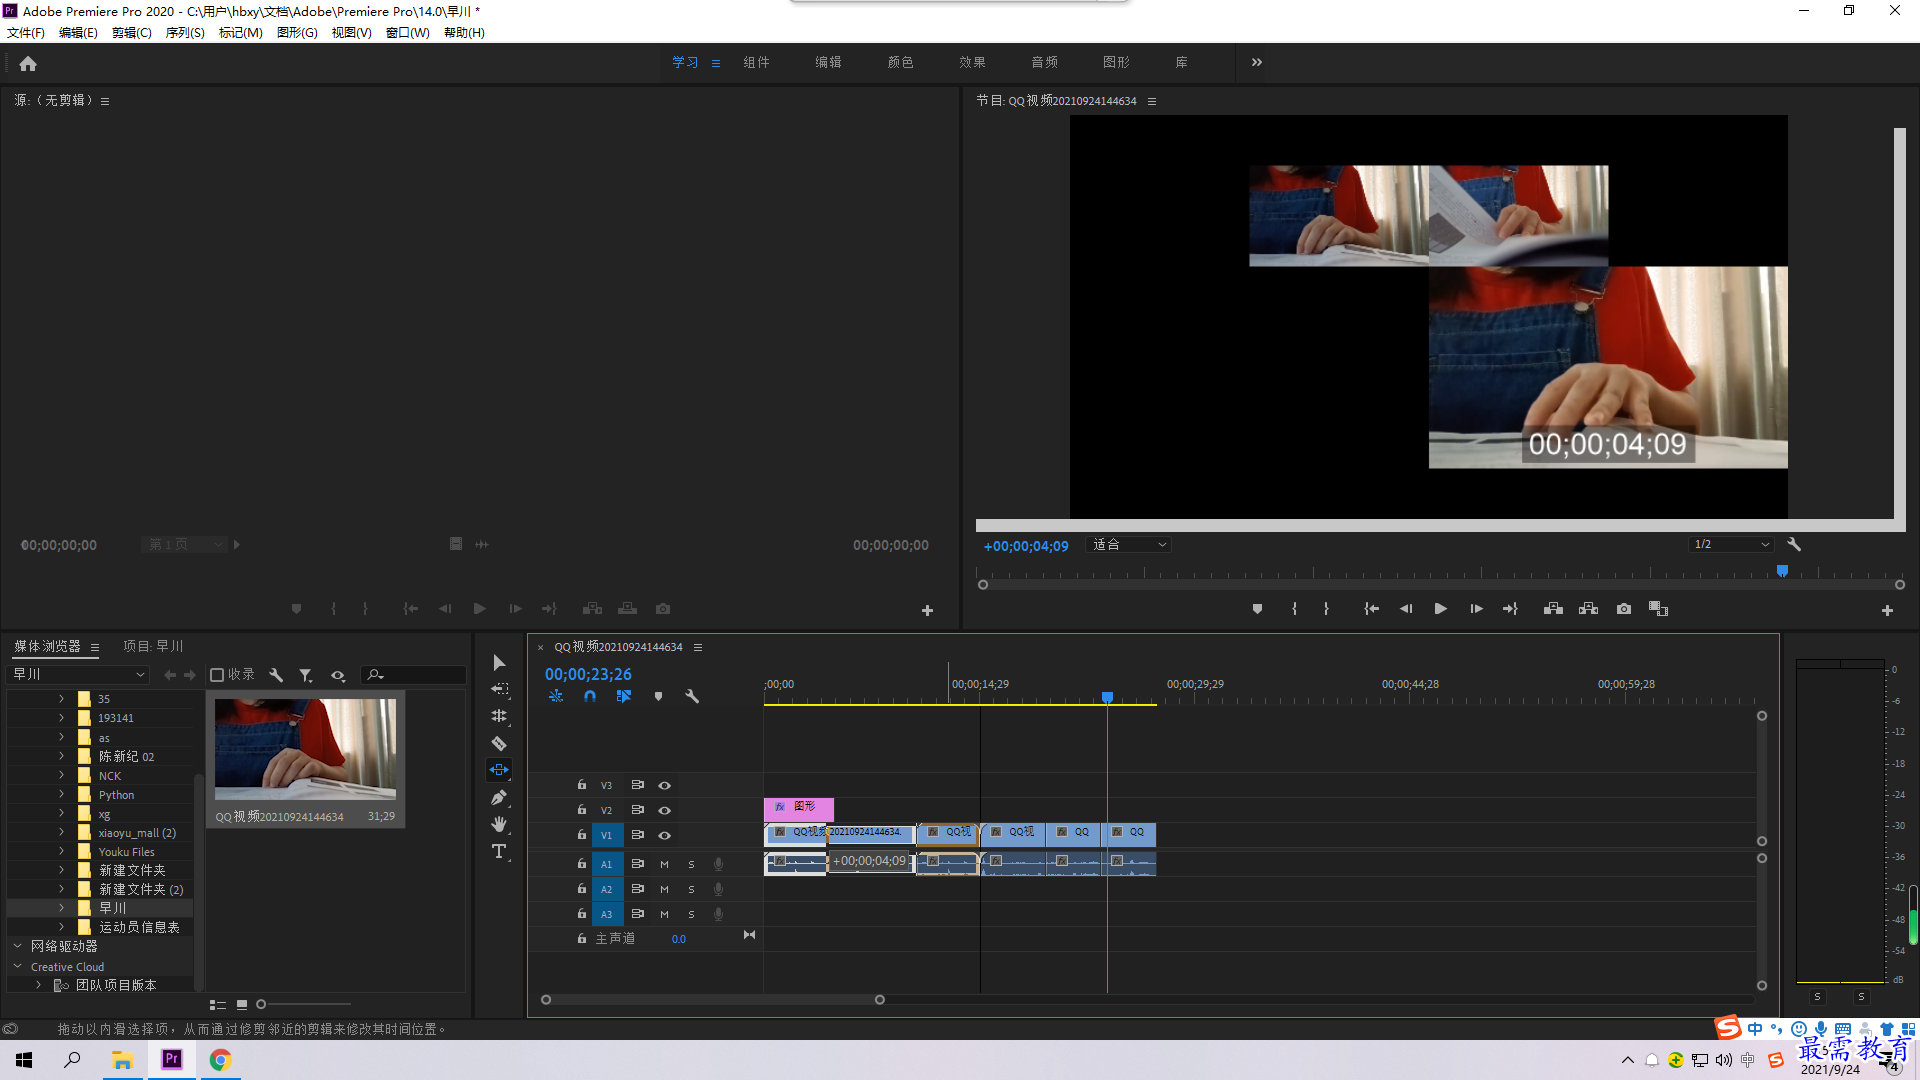Open the 文件(F) menu

26,33
